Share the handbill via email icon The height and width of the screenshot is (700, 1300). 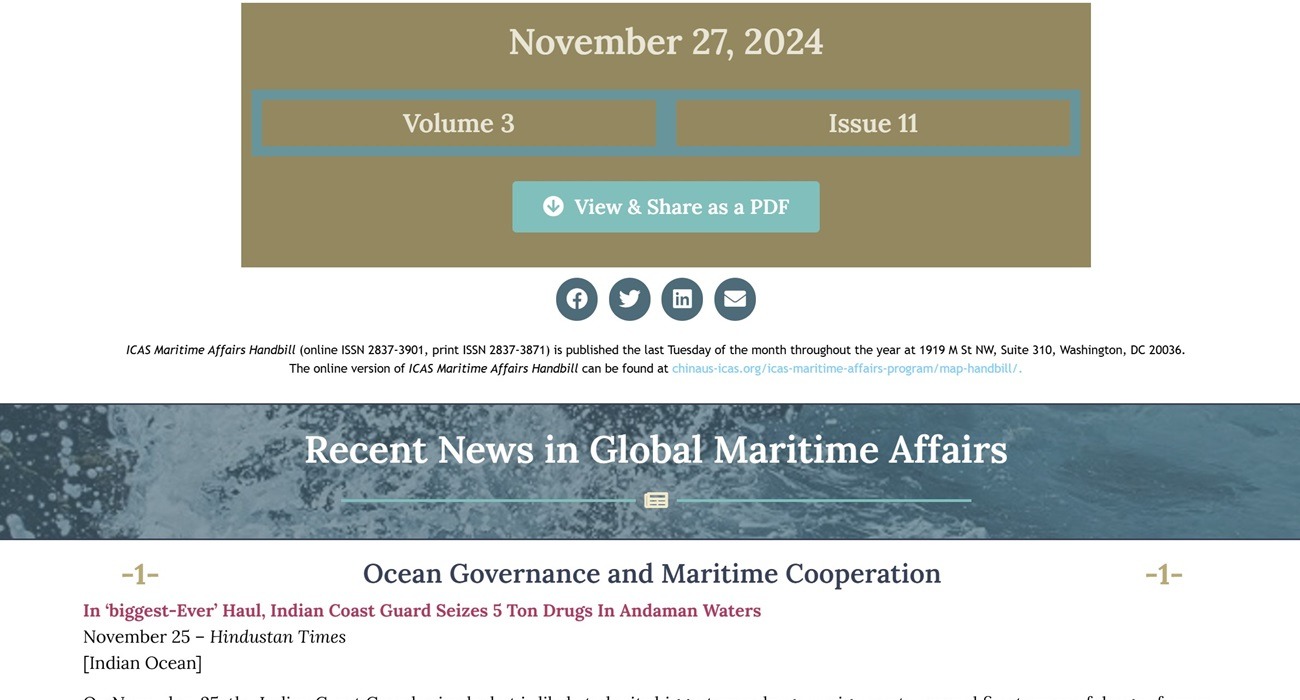click(x=735, y=299)
